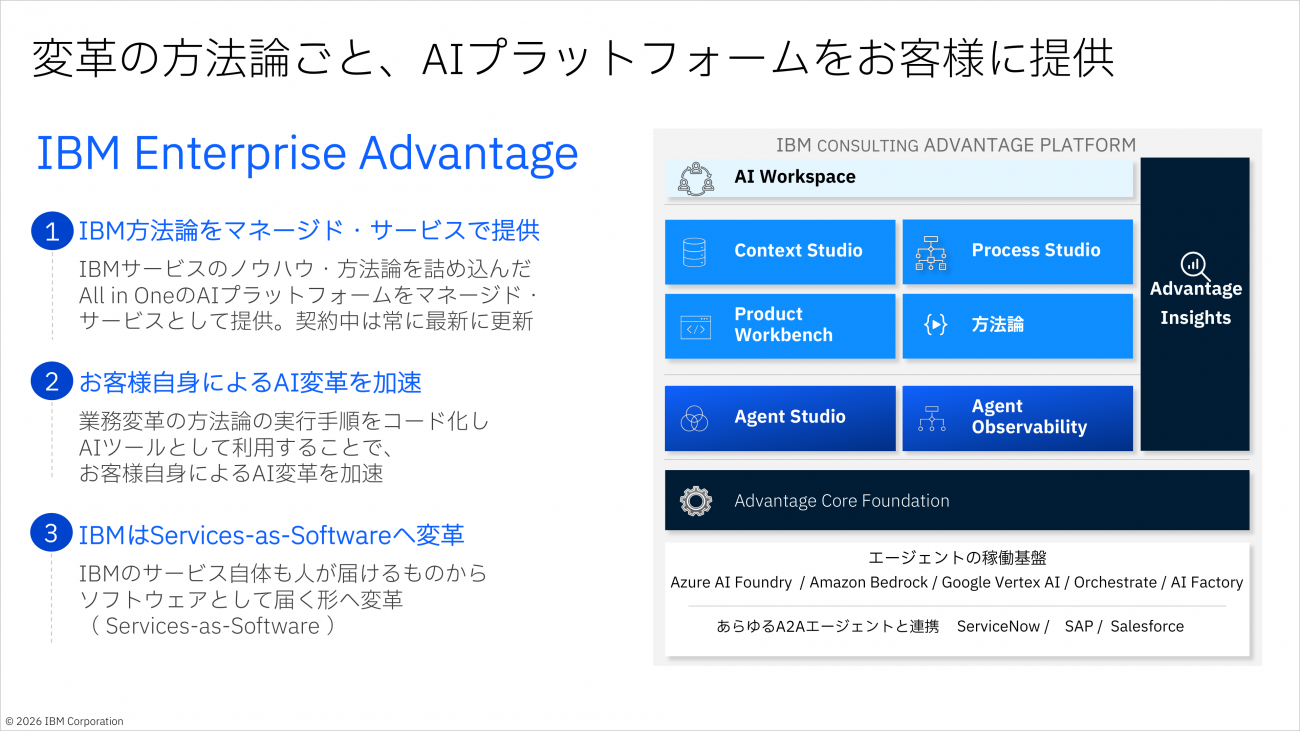Click the © 2026 IBM Corporation footer
The height and width of the screenshot is (731, 1300).
click(x=64, y=721)
